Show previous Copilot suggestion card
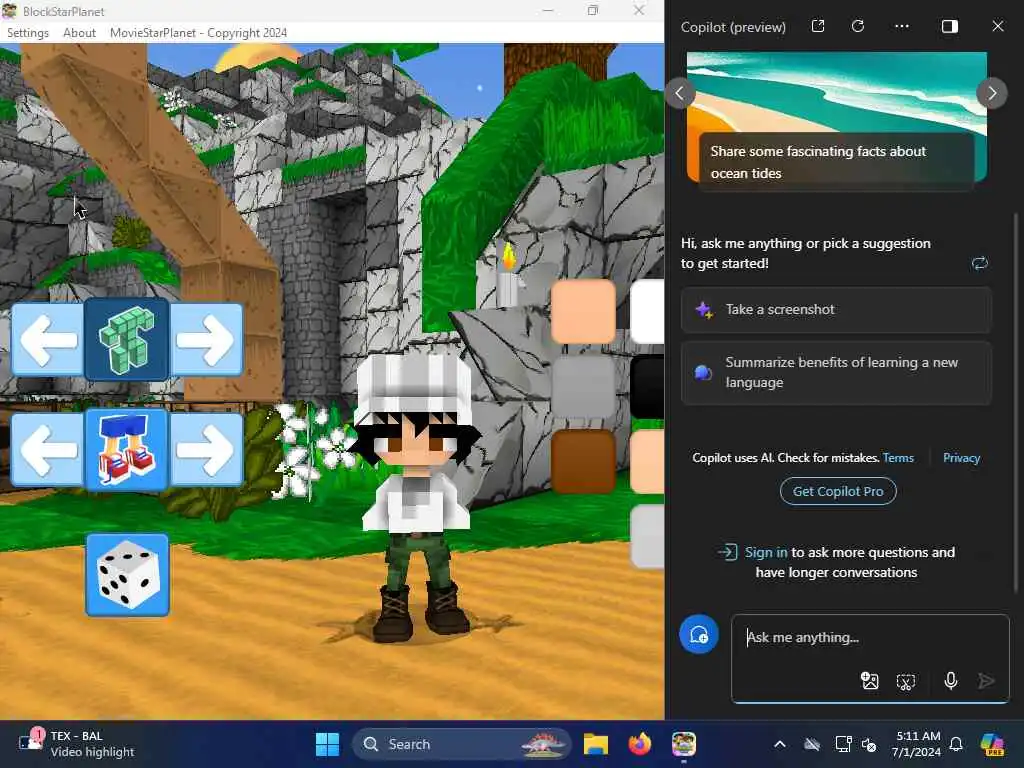1024x768 pixels. point(680,93)
